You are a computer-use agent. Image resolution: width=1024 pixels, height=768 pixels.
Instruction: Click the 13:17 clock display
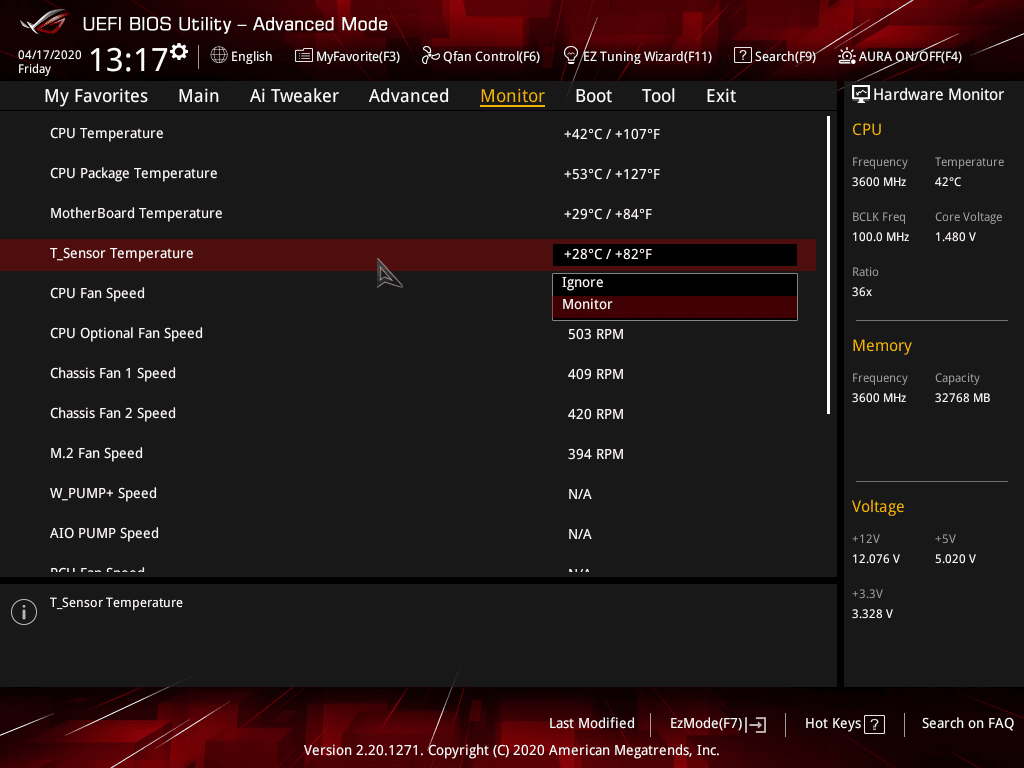[128, 60]
